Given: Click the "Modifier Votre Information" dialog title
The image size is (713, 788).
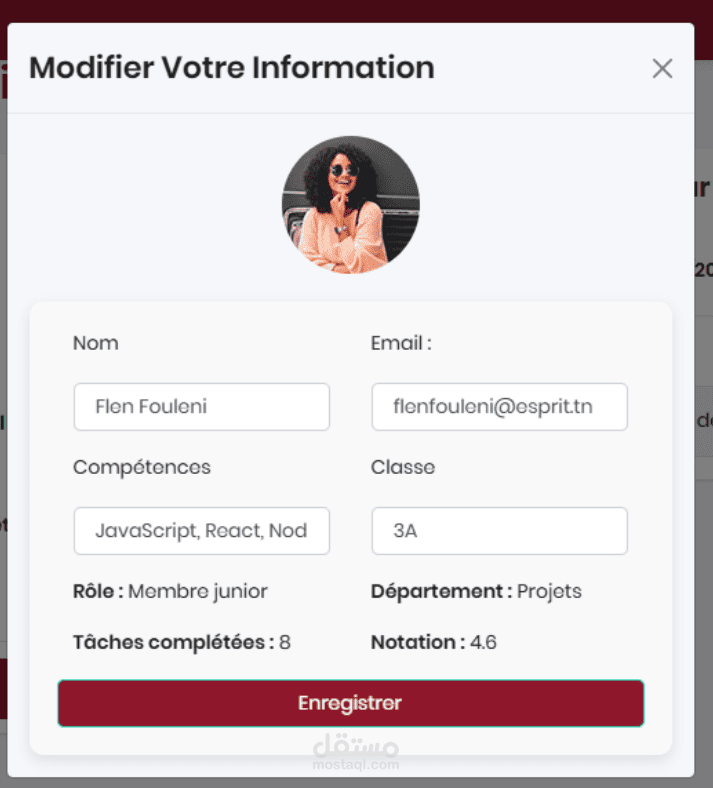Looking at the screenshot, I should (232, 68).
